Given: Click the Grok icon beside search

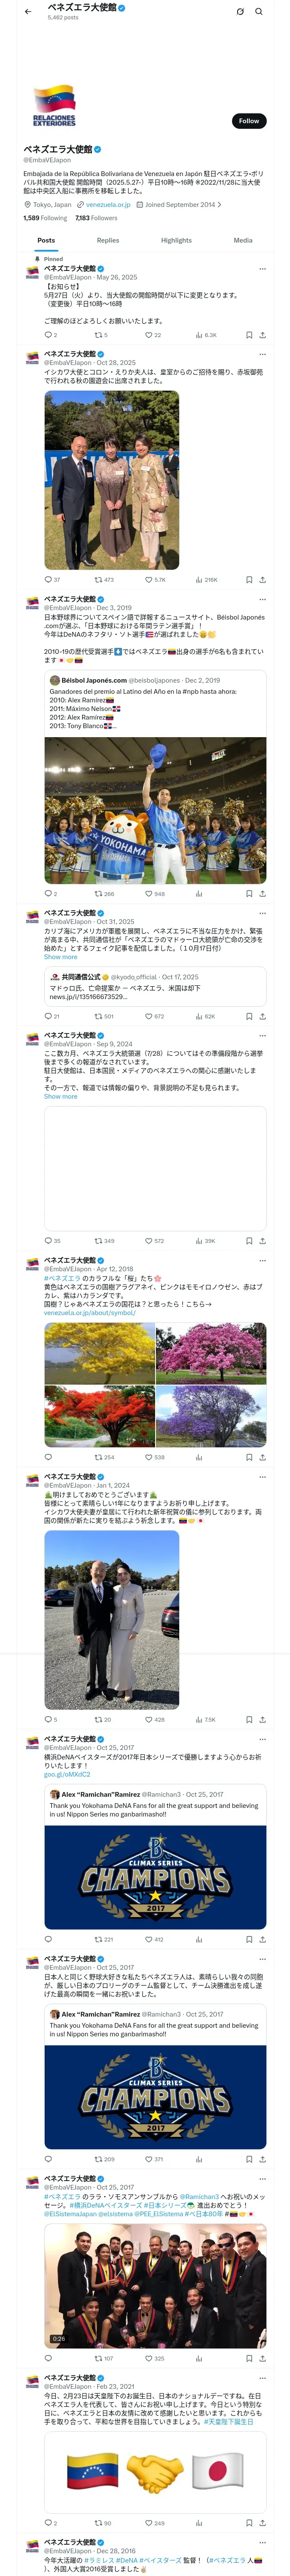Looking at the screenshot, I should [240, 12].
